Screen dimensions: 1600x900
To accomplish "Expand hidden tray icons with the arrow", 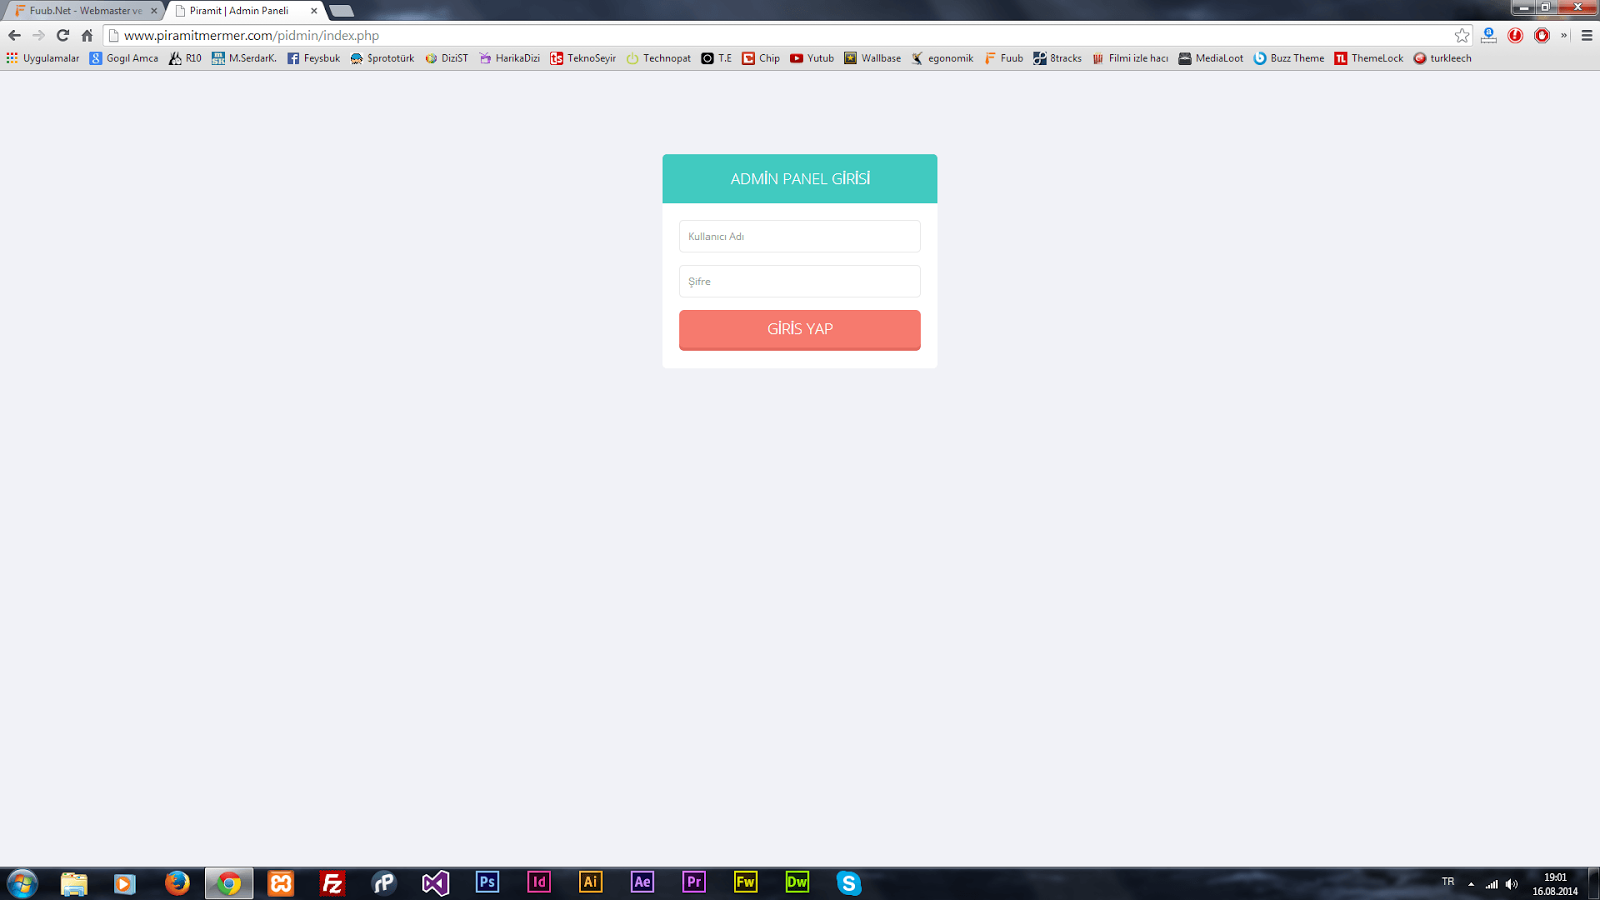I will pos(1471,883).
